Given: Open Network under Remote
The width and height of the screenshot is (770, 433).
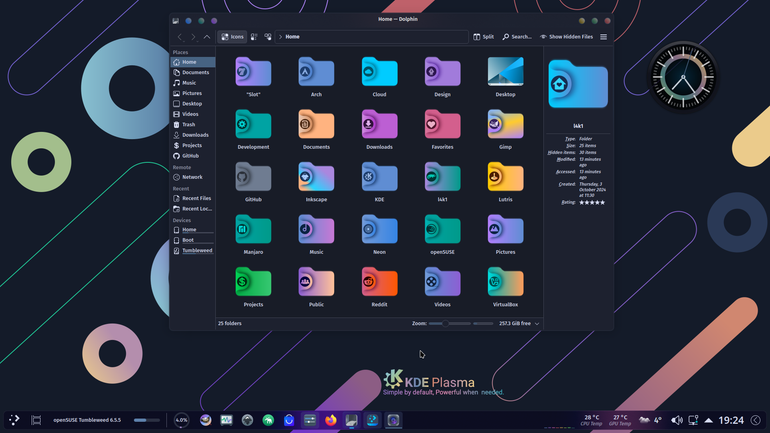Looking at the screenshot, I should [x=192, y=177].
